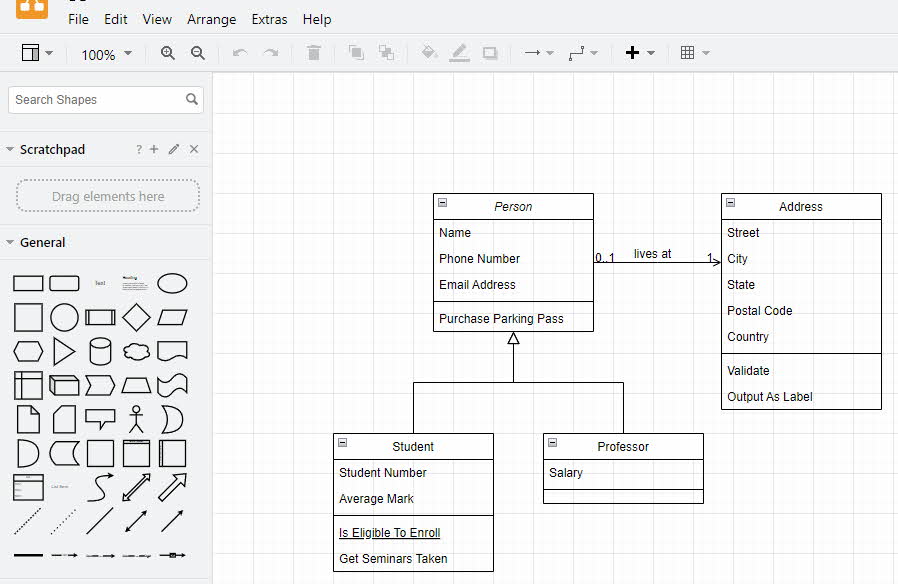Viewport: 898px width, 584px height.
Task: Pick the Actor stick figure shape
Action: pos(136,418)
